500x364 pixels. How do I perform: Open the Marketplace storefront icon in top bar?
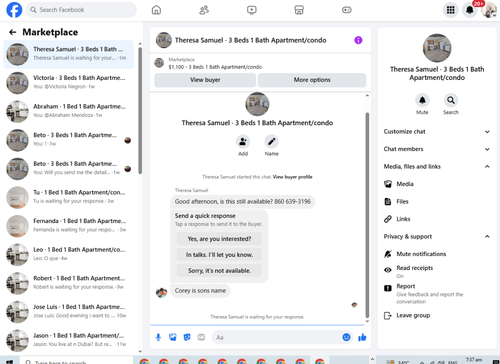[299, 10]
